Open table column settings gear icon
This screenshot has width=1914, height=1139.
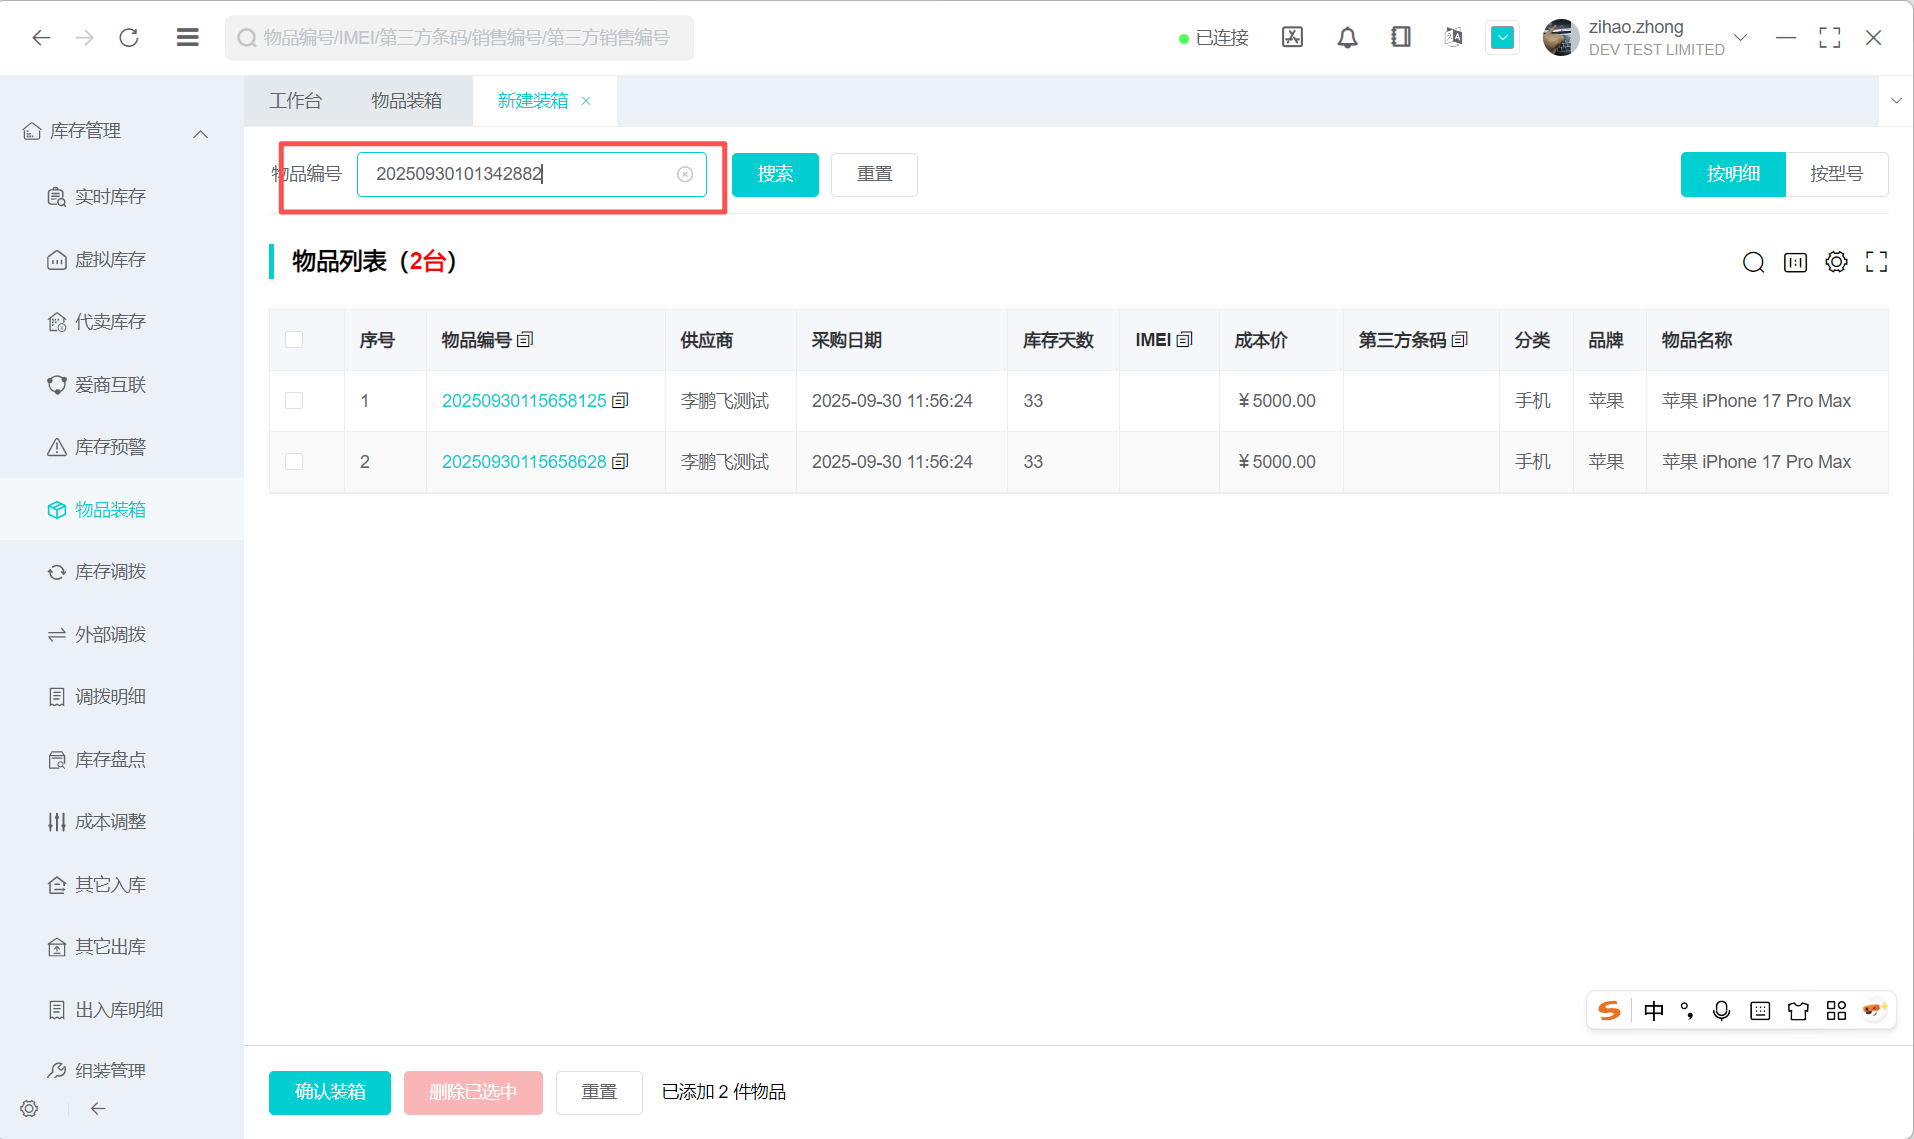click(1836, 262)
